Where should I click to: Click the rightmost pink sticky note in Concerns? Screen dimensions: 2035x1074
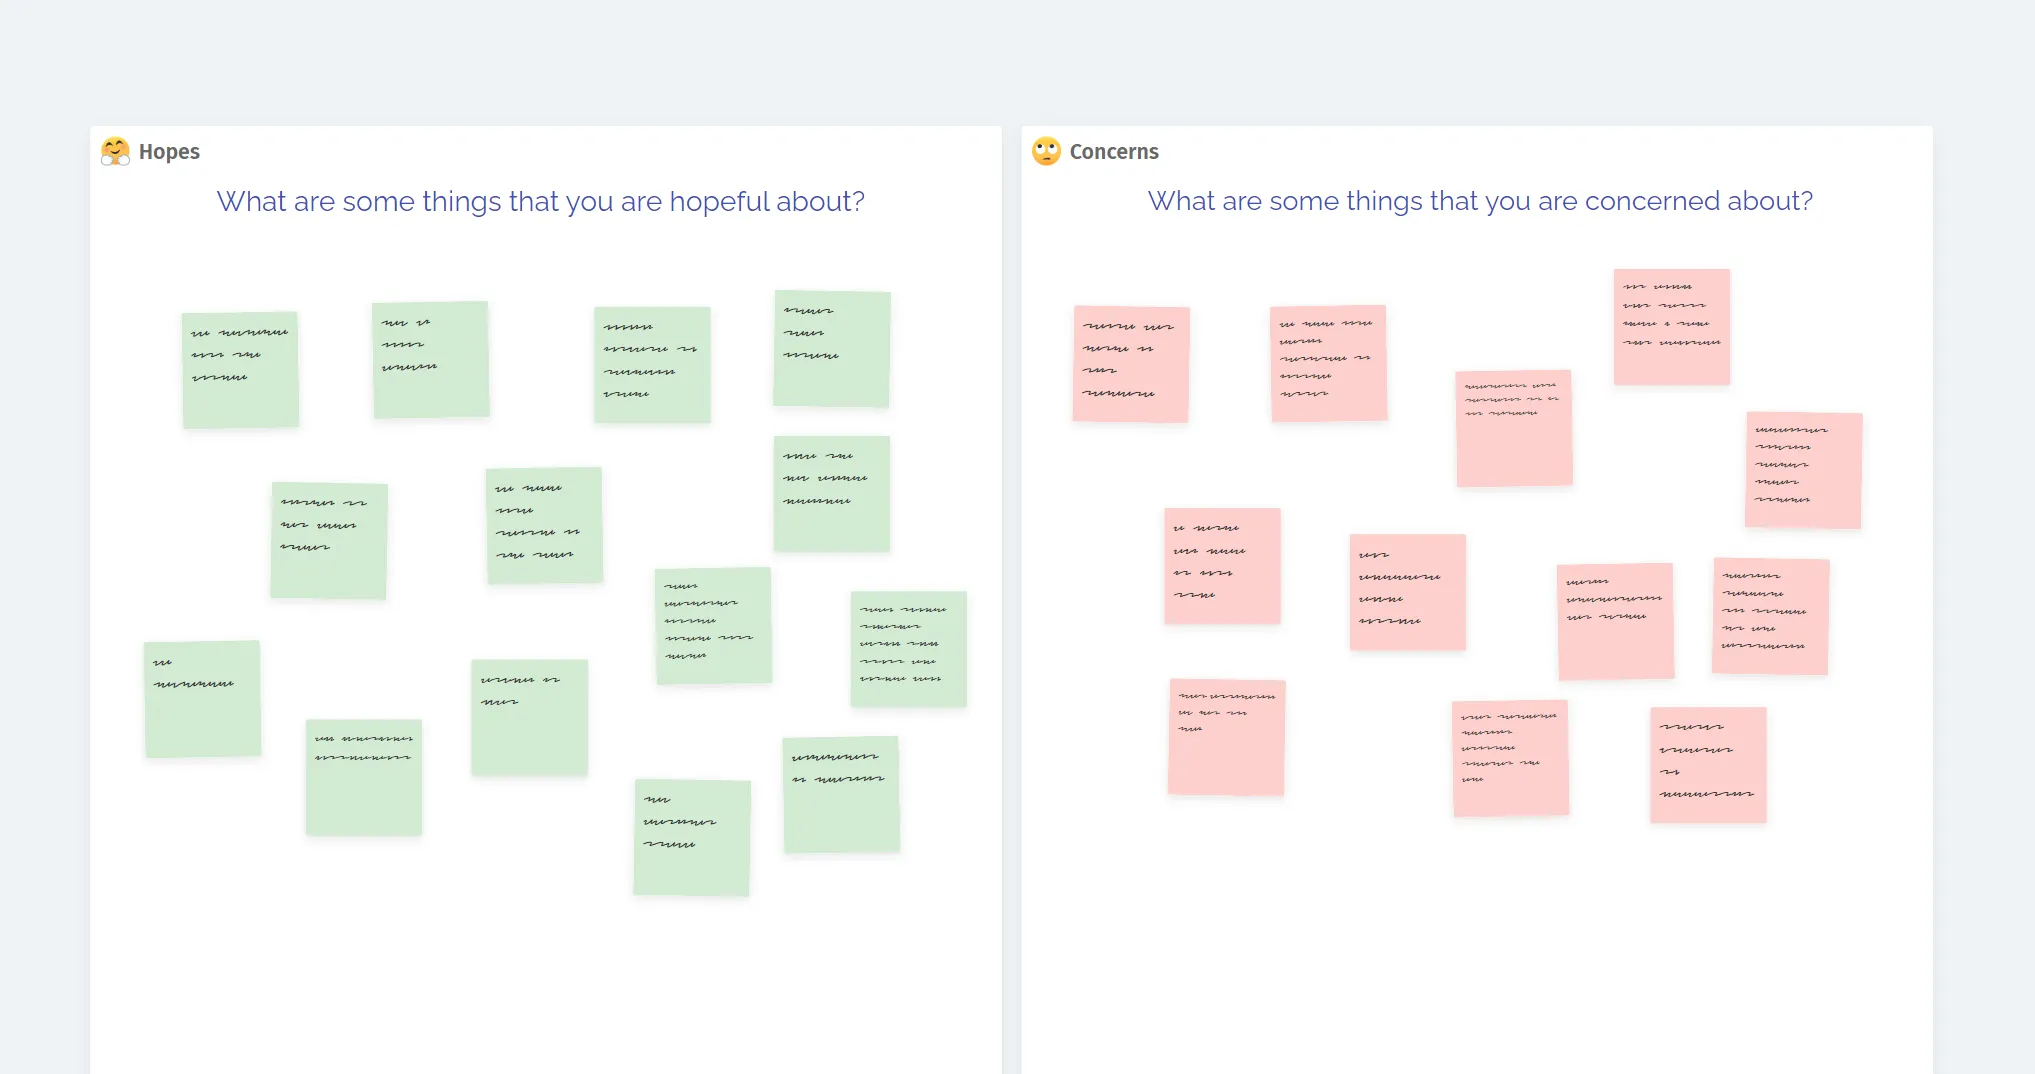coord(1803,470)
